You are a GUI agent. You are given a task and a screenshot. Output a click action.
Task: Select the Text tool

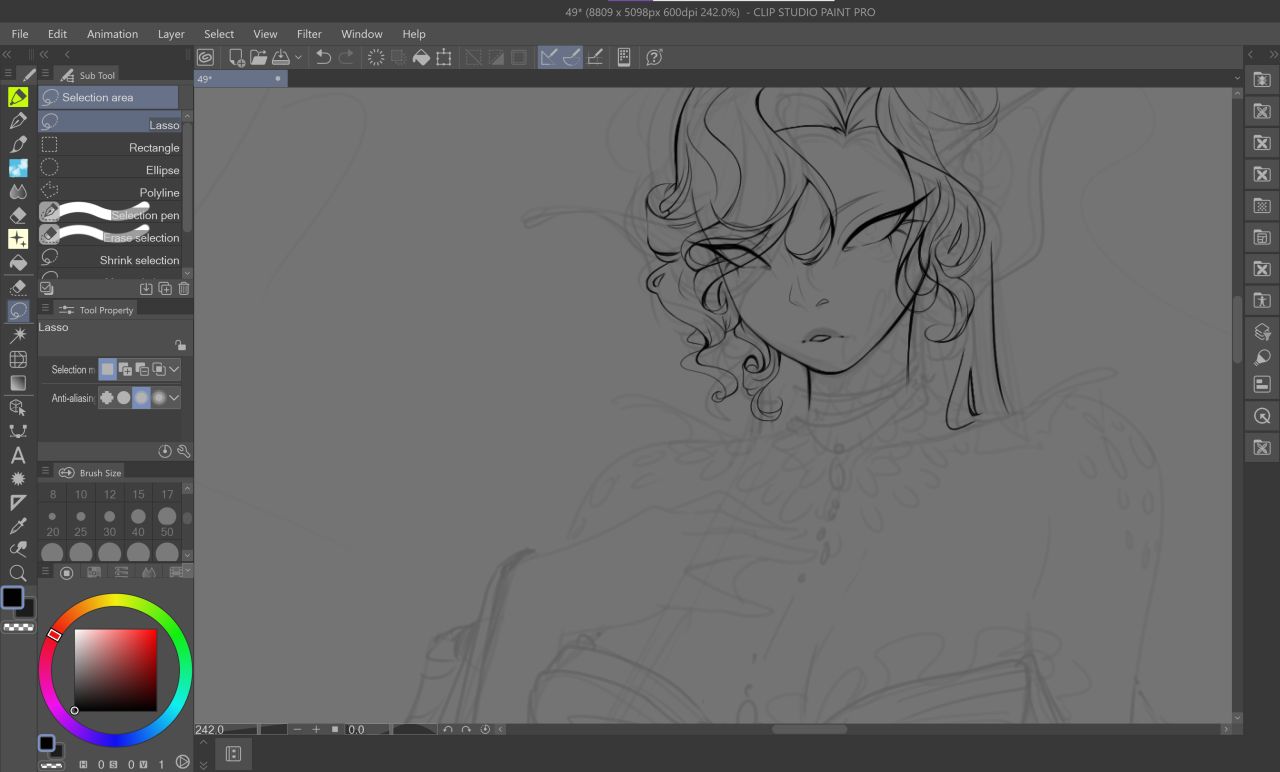pyautogui.click(x=18, y=455)
